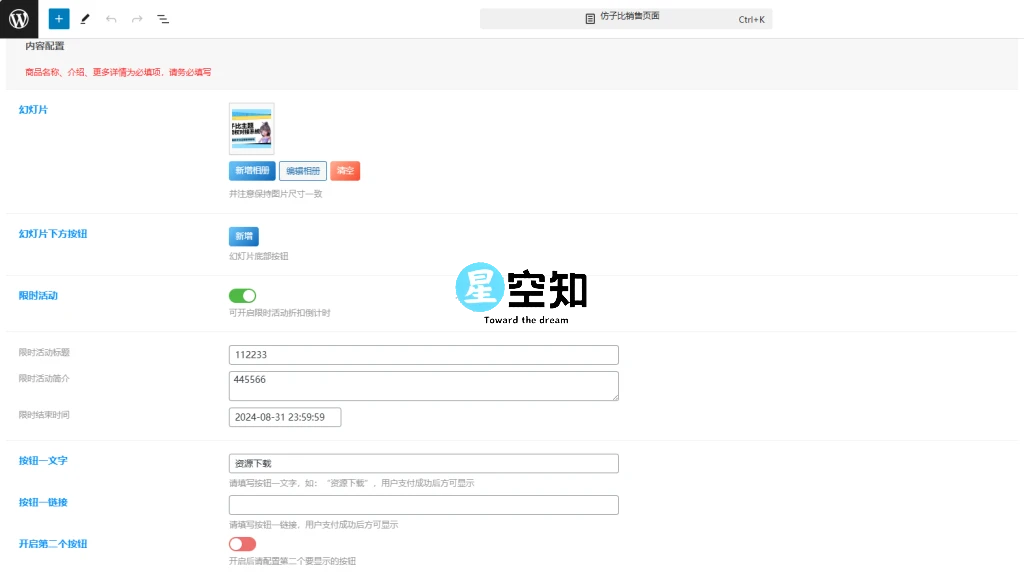Select the field containing 资源下载 text

tap(423, 463)
